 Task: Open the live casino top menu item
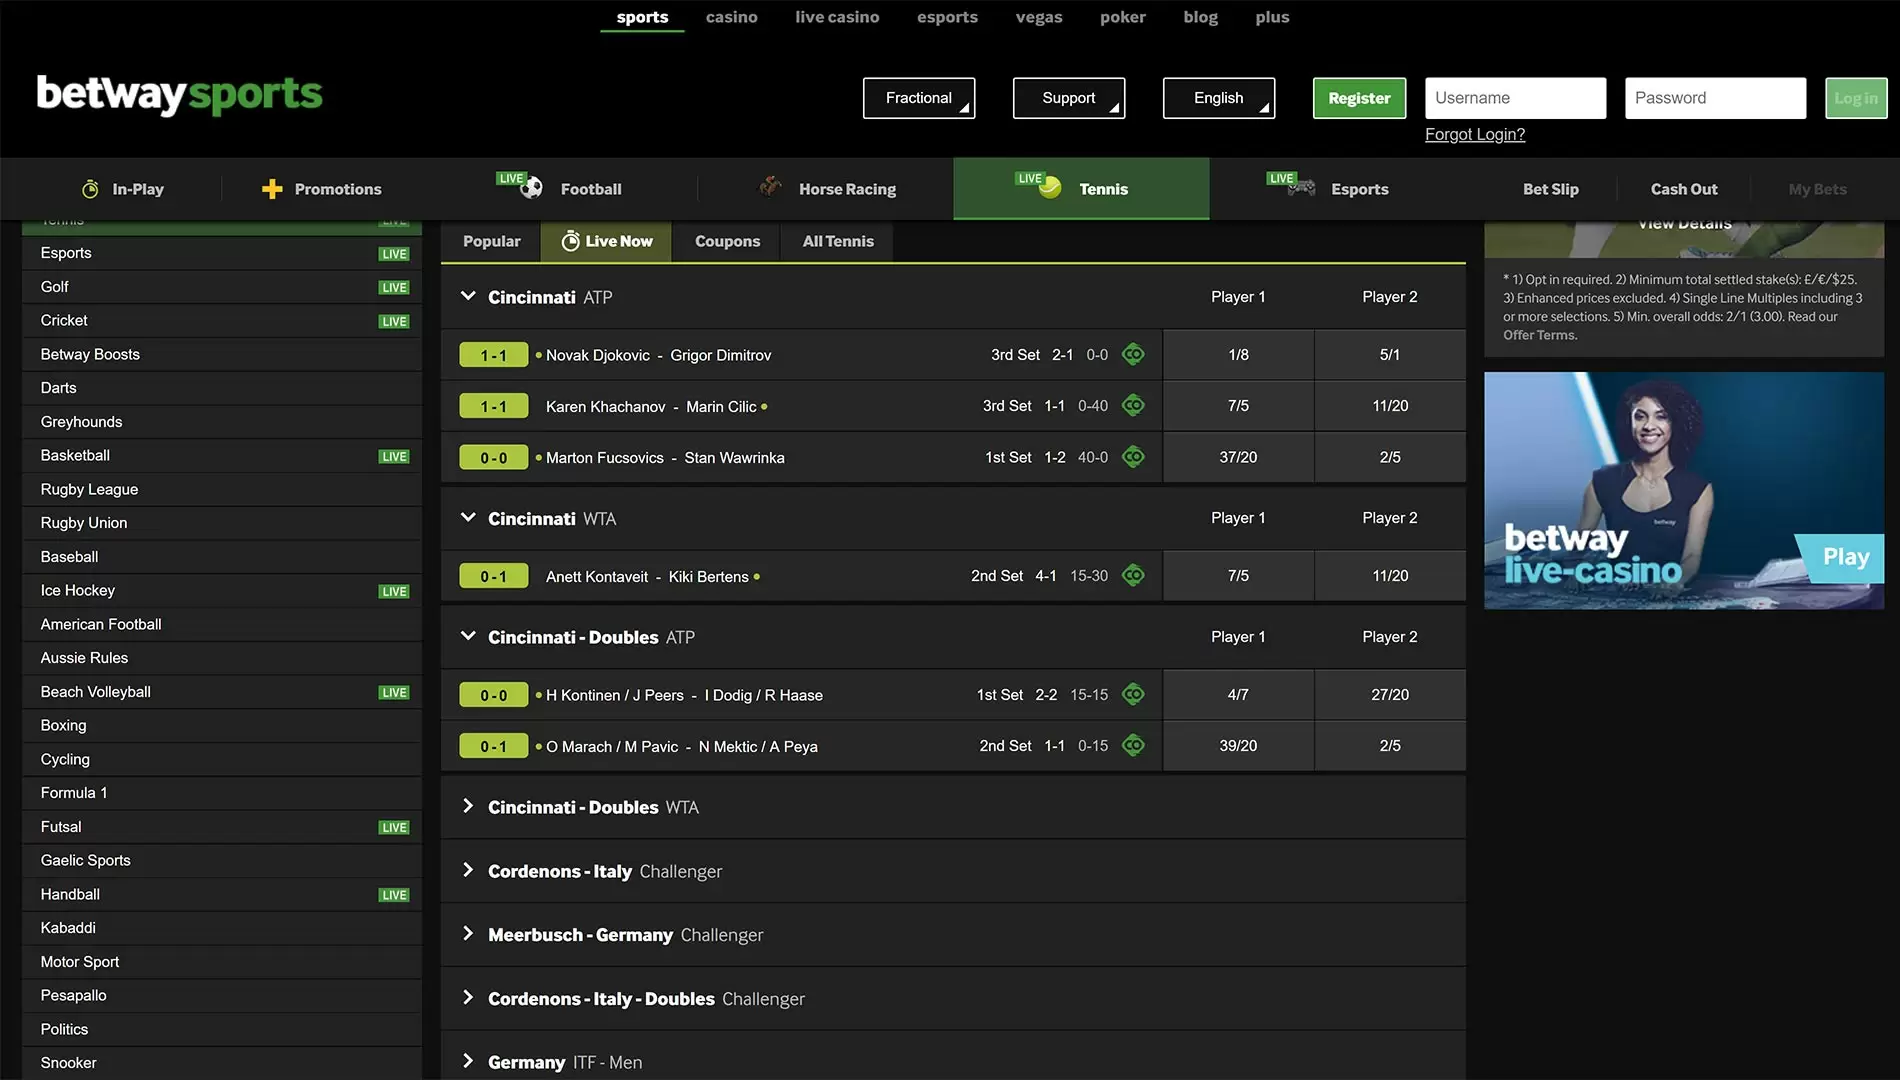tap(837, 17)
